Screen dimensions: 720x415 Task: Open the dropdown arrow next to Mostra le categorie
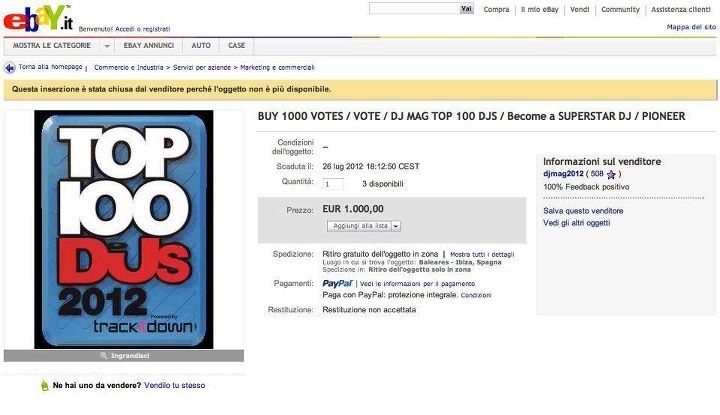click(x=107, y=46)
